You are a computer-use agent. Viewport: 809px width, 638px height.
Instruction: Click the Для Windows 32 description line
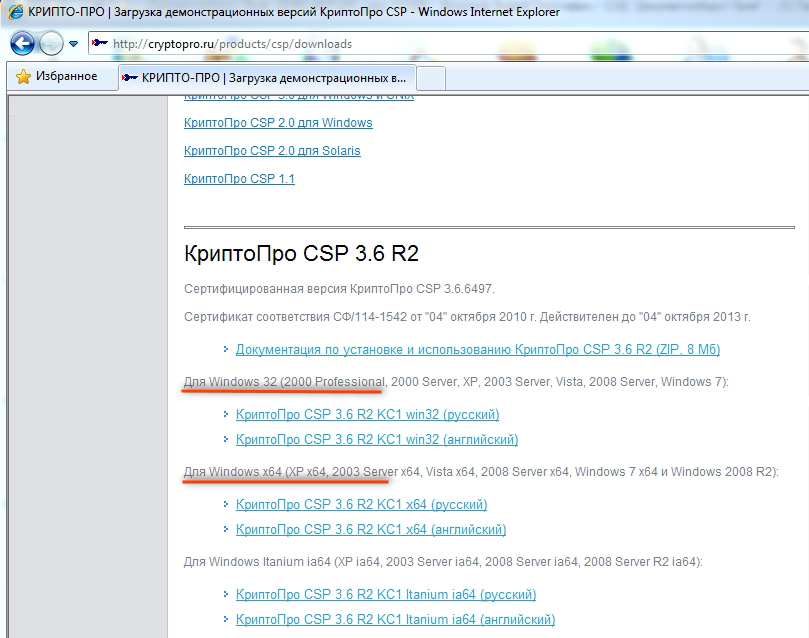[x=456, y=382]
